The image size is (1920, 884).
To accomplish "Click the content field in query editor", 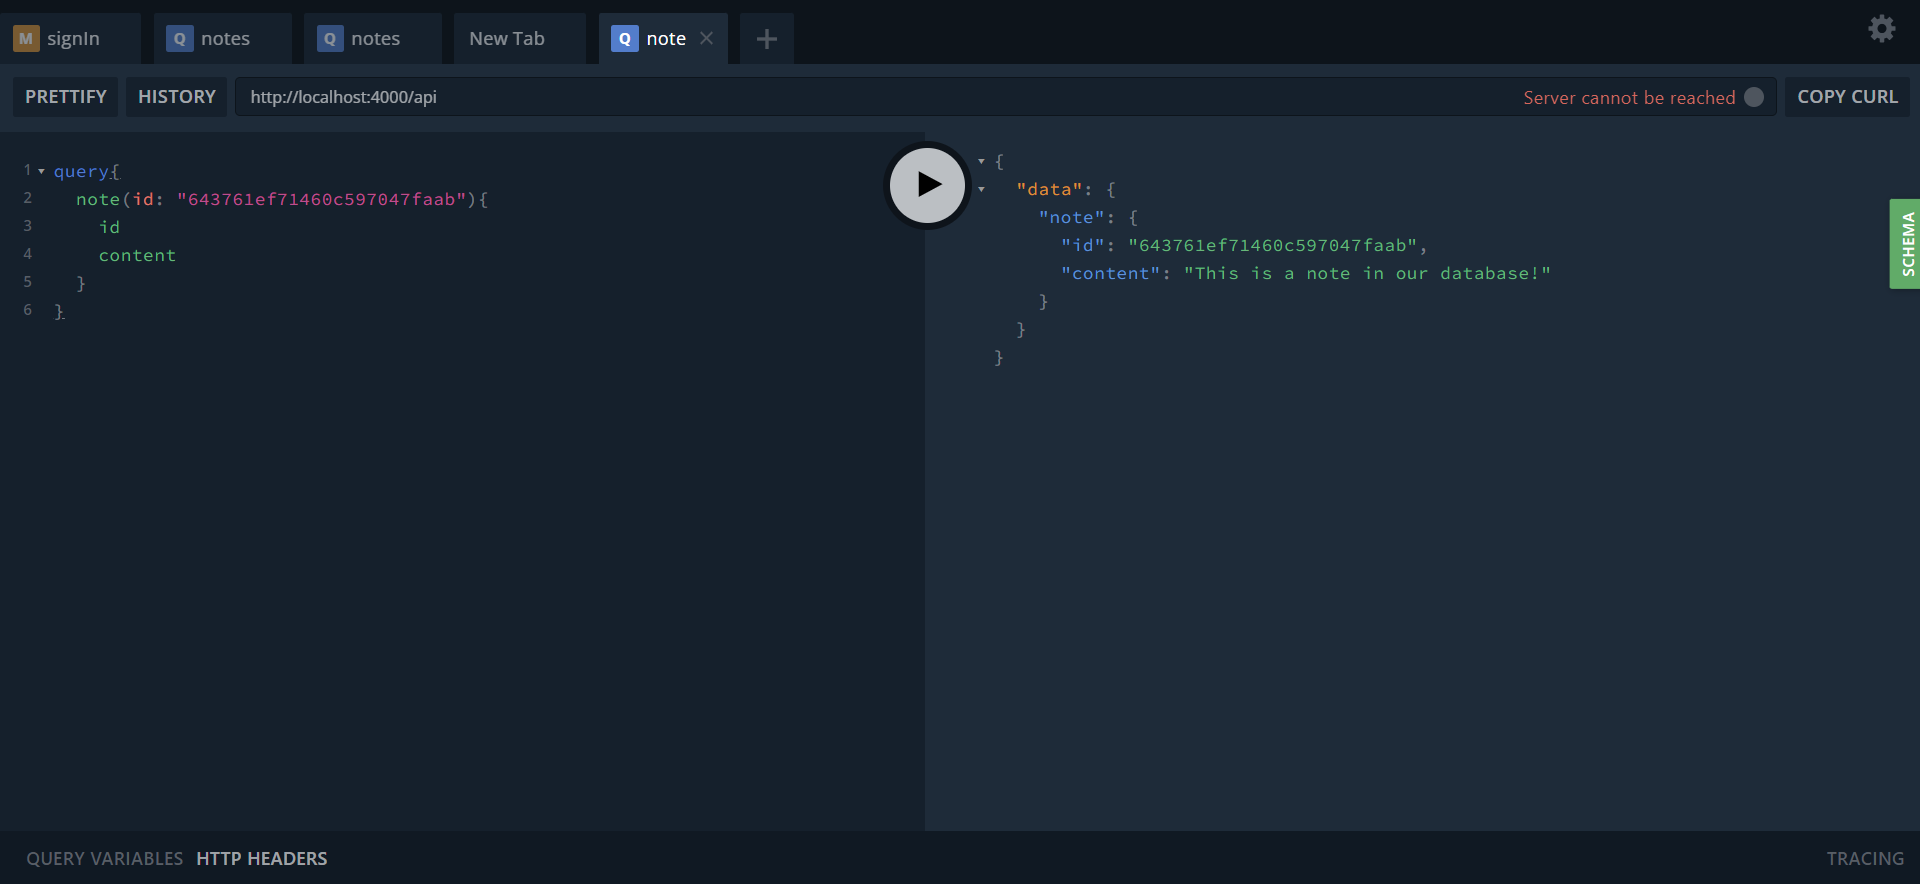I will [137, 255].
